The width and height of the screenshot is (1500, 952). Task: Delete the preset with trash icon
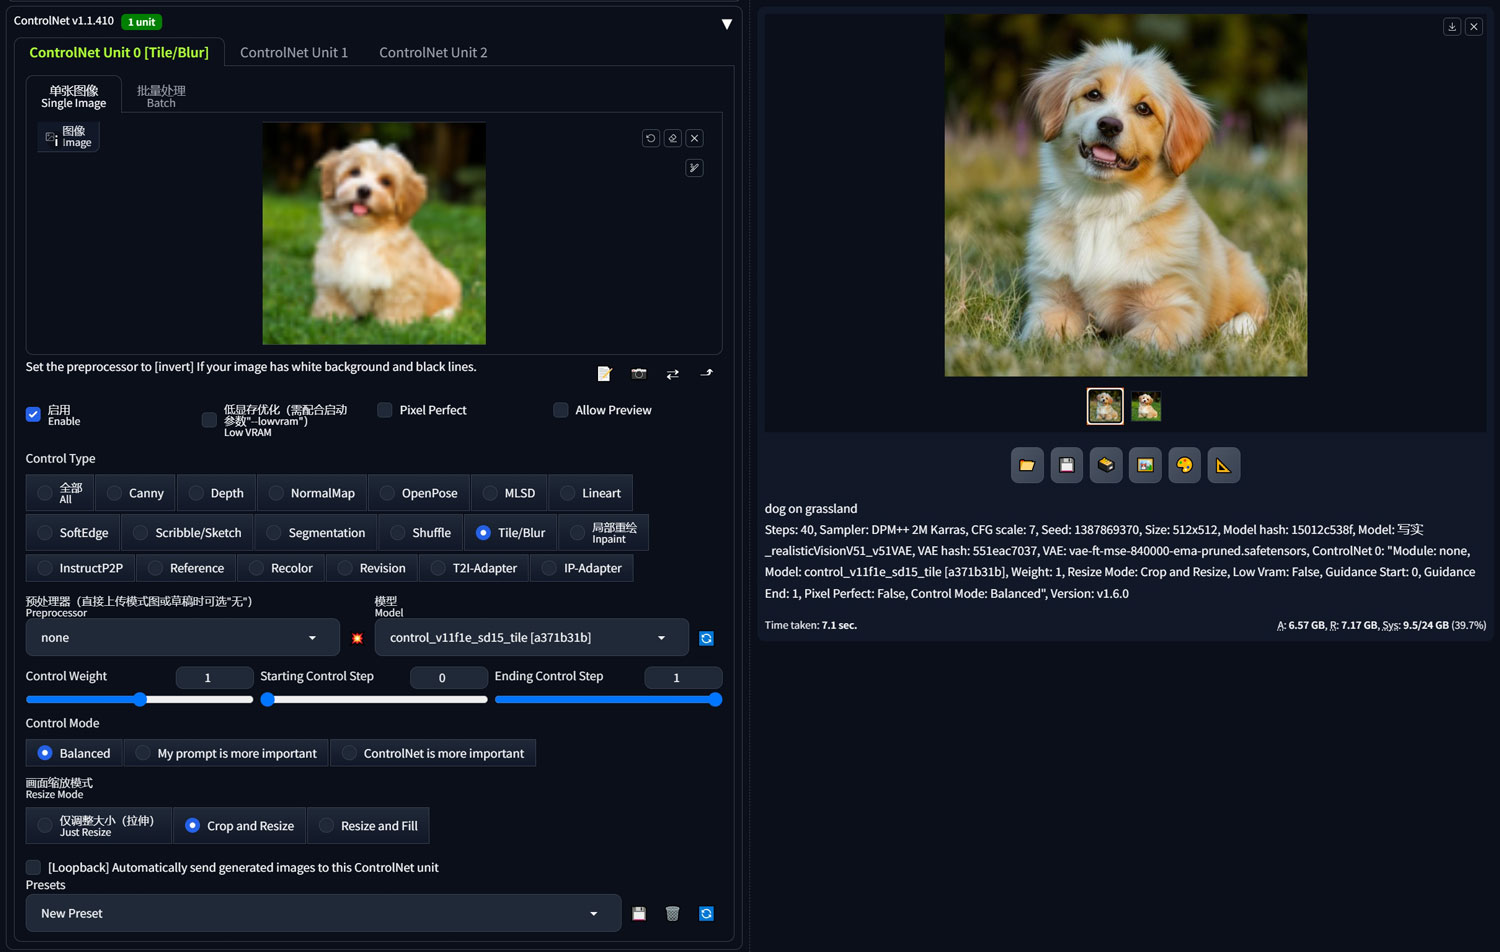(672, 913)
